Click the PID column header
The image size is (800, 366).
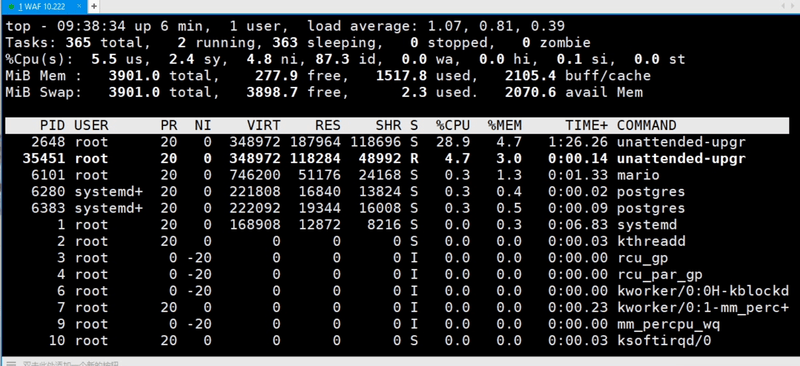click(x=53, y=126)
